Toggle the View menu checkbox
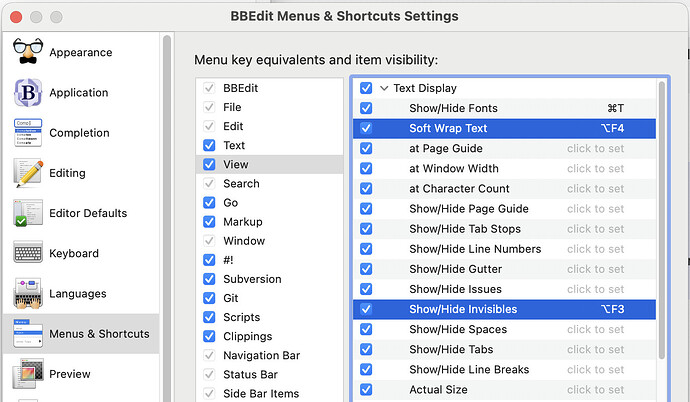The image size is (690, 402). coord(209,164)
